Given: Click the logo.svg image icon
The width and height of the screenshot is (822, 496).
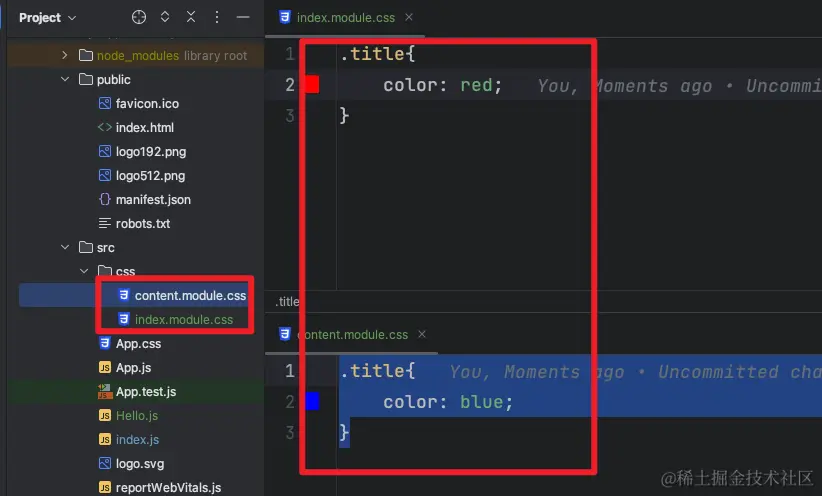Looking at the screenshot, I should tap(105, 463).
